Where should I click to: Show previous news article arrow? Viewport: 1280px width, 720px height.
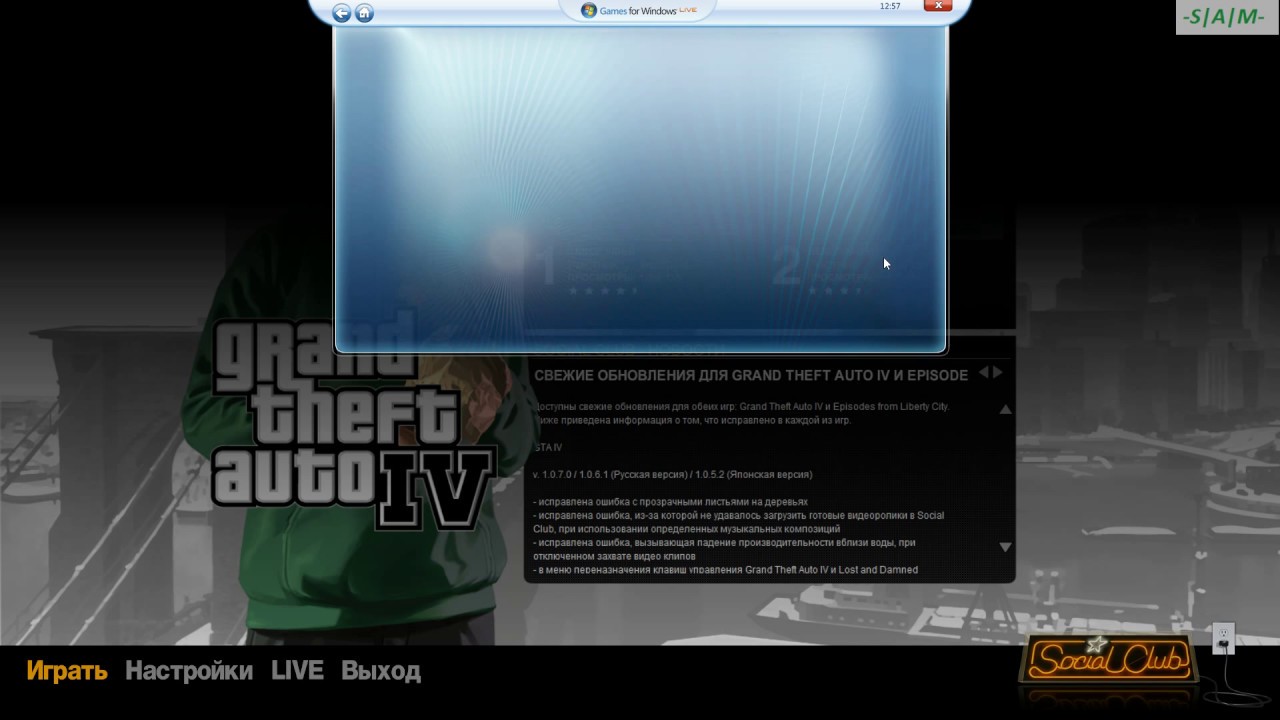983,372
